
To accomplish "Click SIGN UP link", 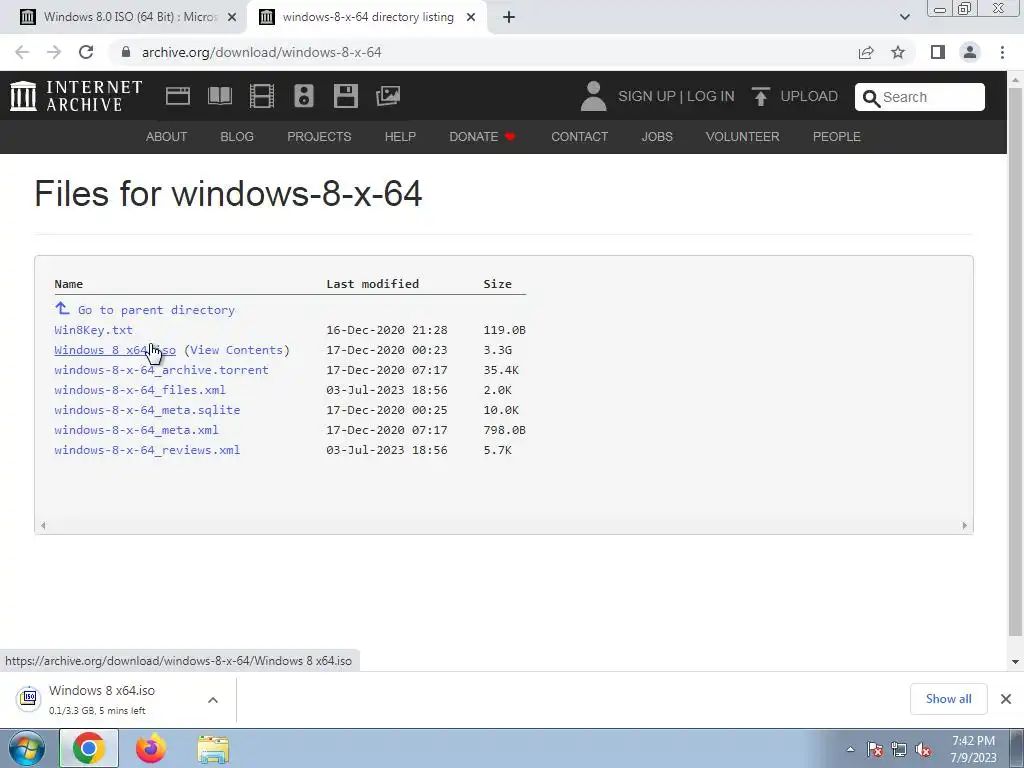I will tap(647, 96).
